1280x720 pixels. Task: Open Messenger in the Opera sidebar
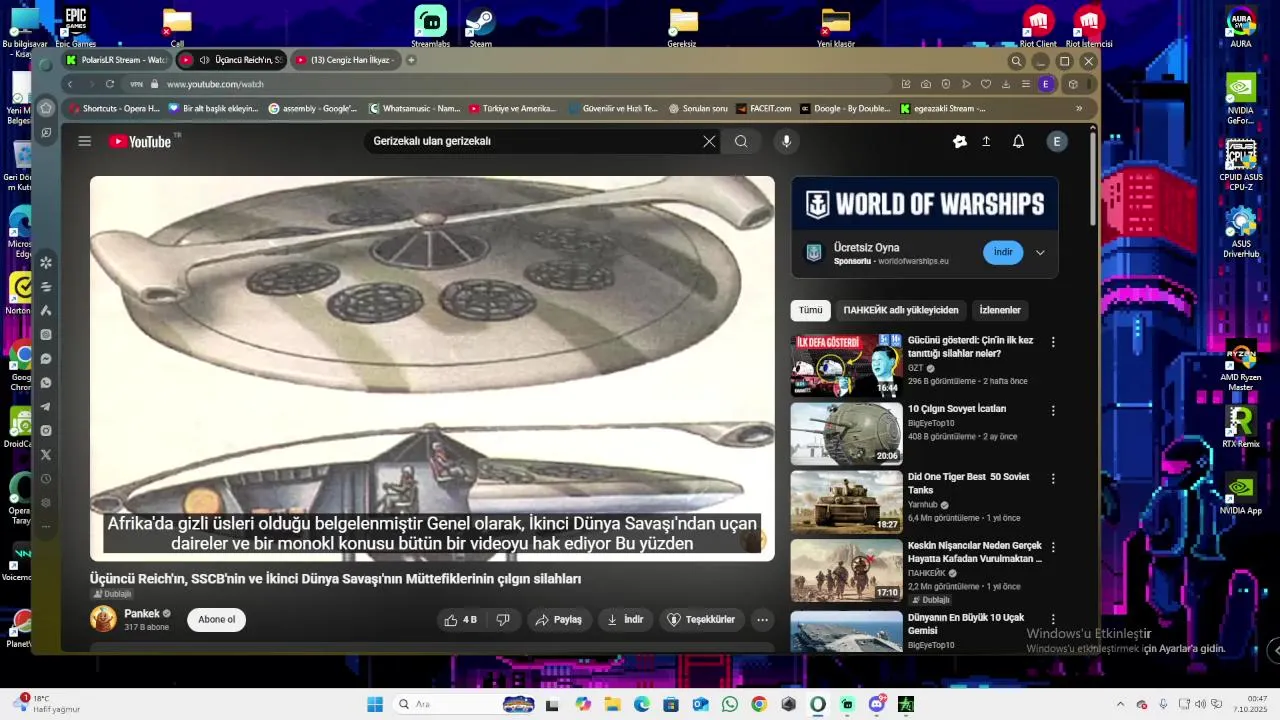point(46,359)
